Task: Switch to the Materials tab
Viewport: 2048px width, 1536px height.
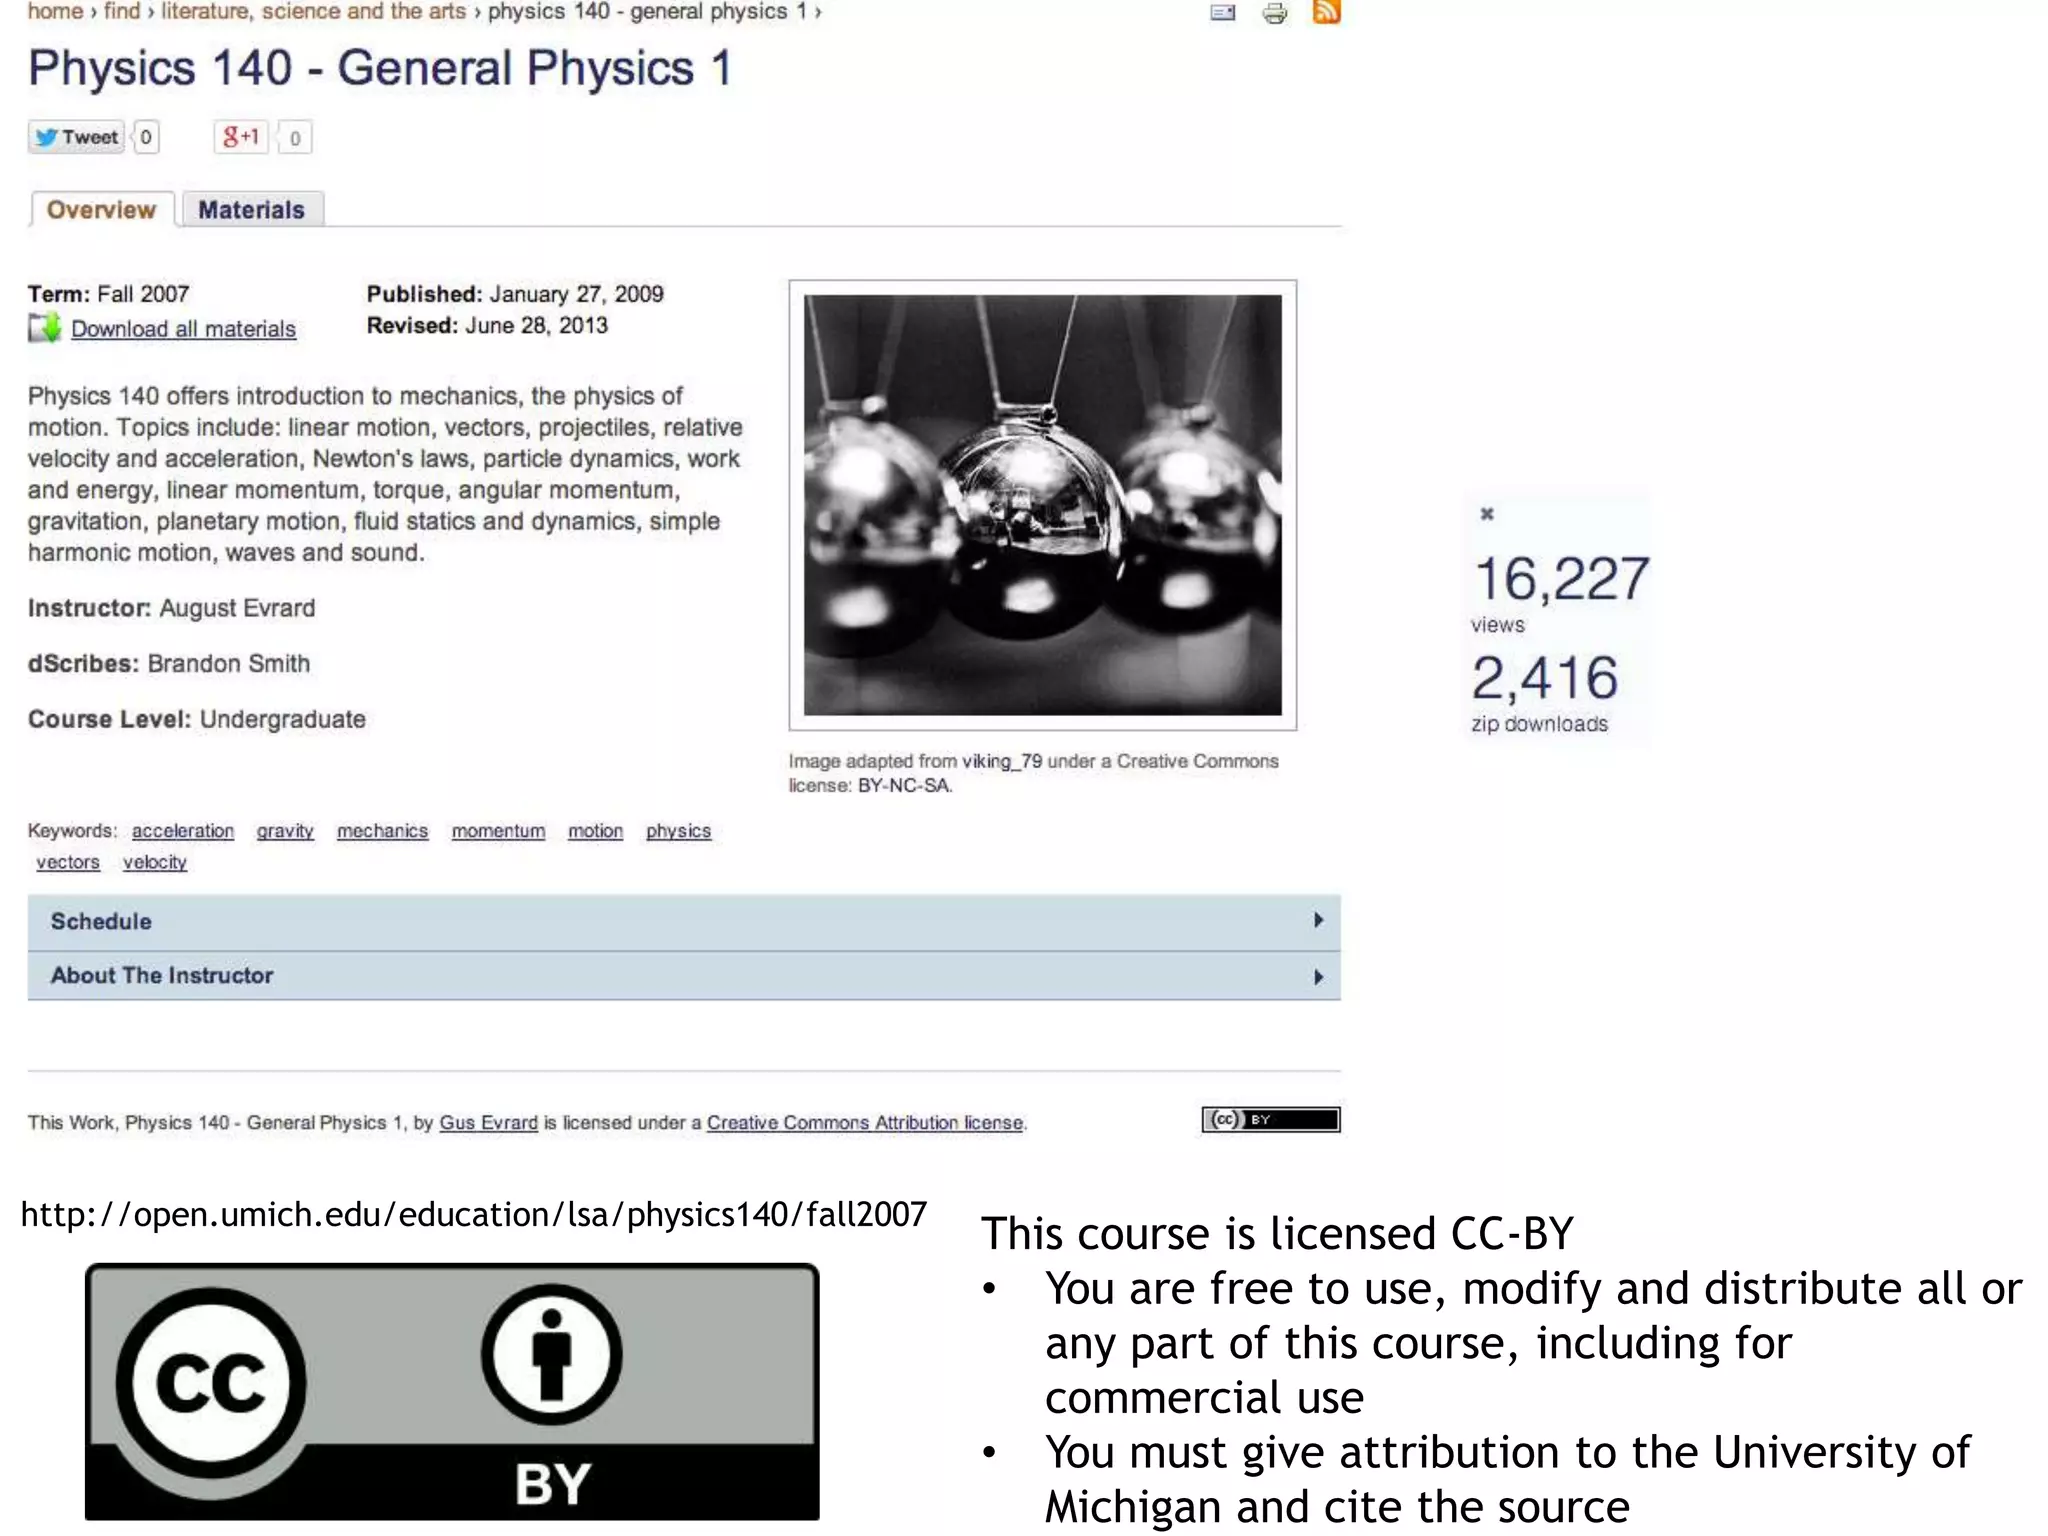Action: (x=251, y=210)
